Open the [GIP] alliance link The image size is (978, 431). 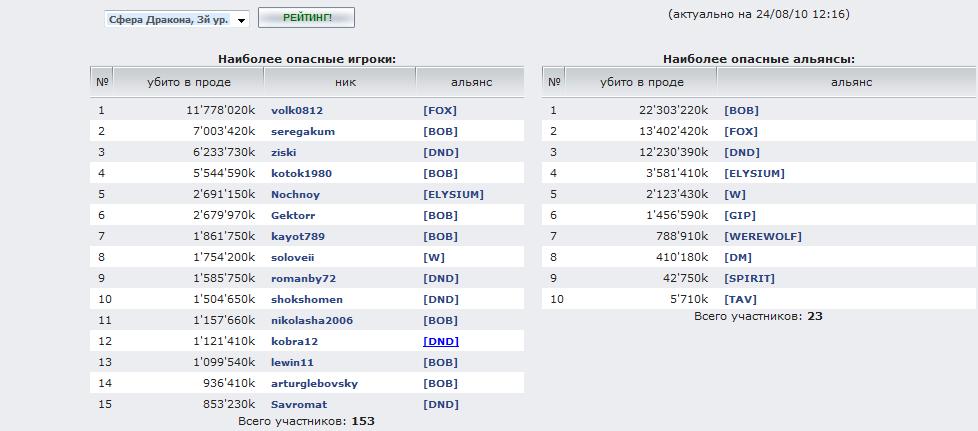click(740, 215)
